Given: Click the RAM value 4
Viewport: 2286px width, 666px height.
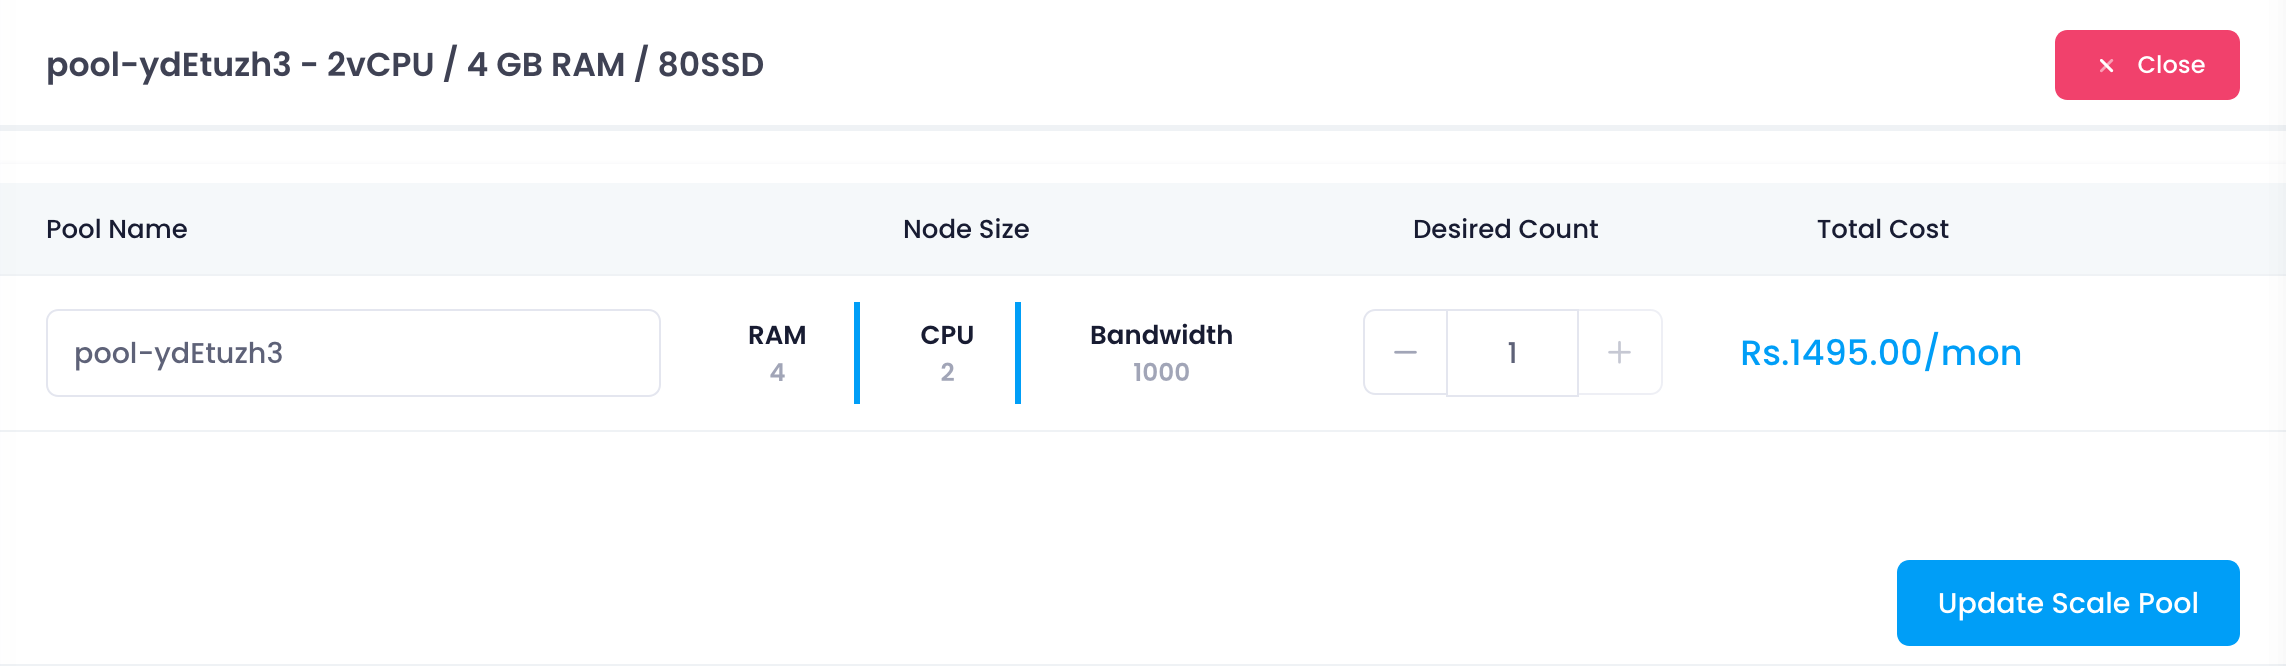Looking at the screenshot, I should pyautogui.click(x=777, y=372).
